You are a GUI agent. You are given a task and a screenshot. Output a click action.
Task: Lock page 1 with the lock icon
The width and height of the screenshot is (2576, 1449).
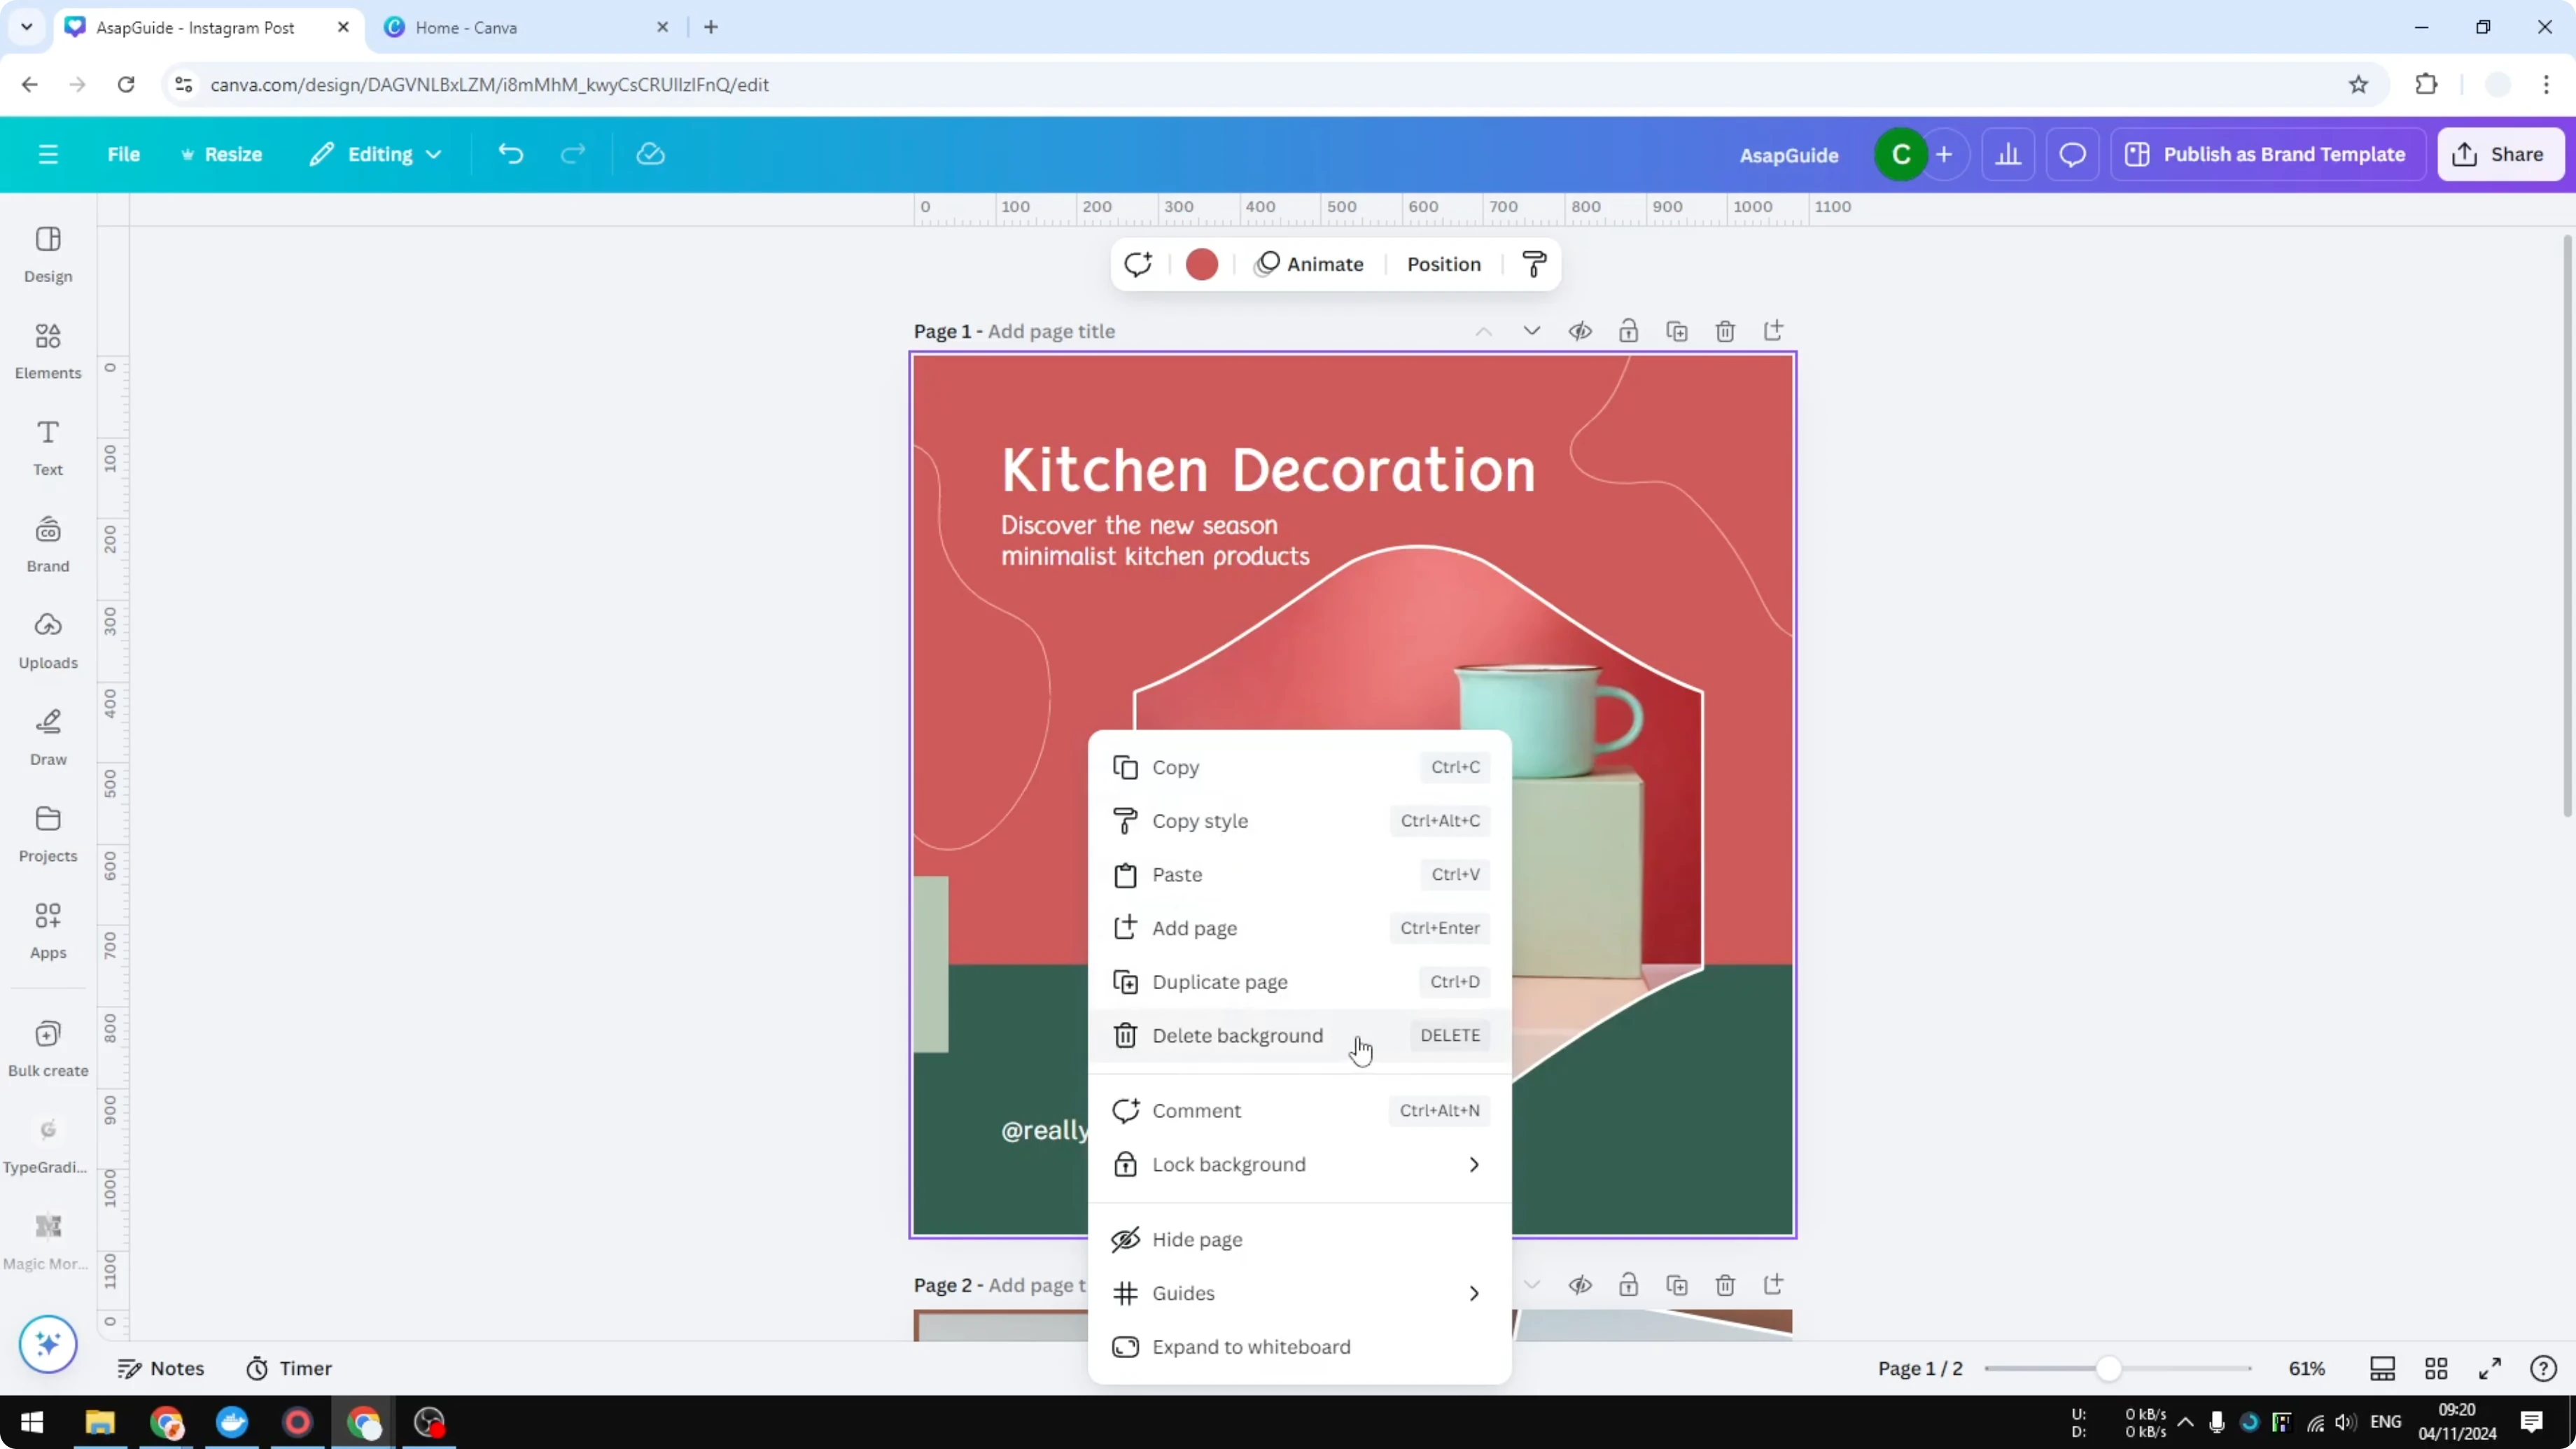coord(1628,330)
